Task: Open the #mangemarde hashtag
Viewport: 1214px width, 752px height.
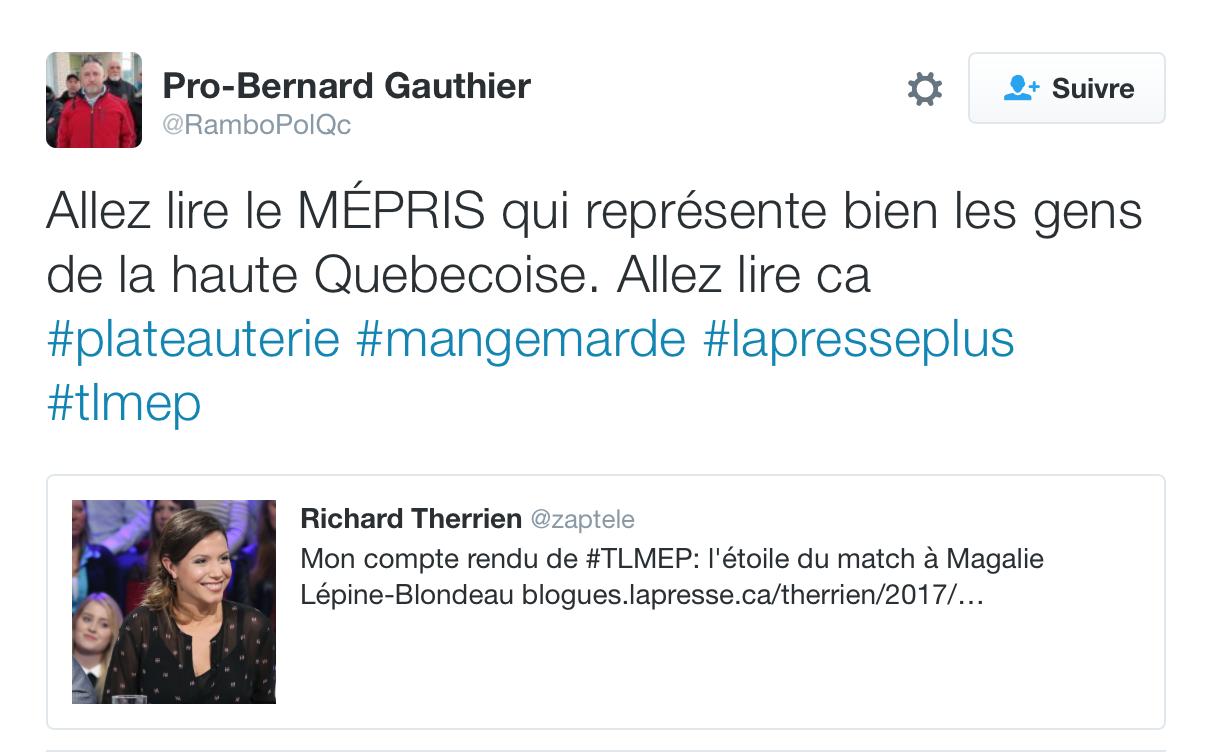Action: click(521, 340)
